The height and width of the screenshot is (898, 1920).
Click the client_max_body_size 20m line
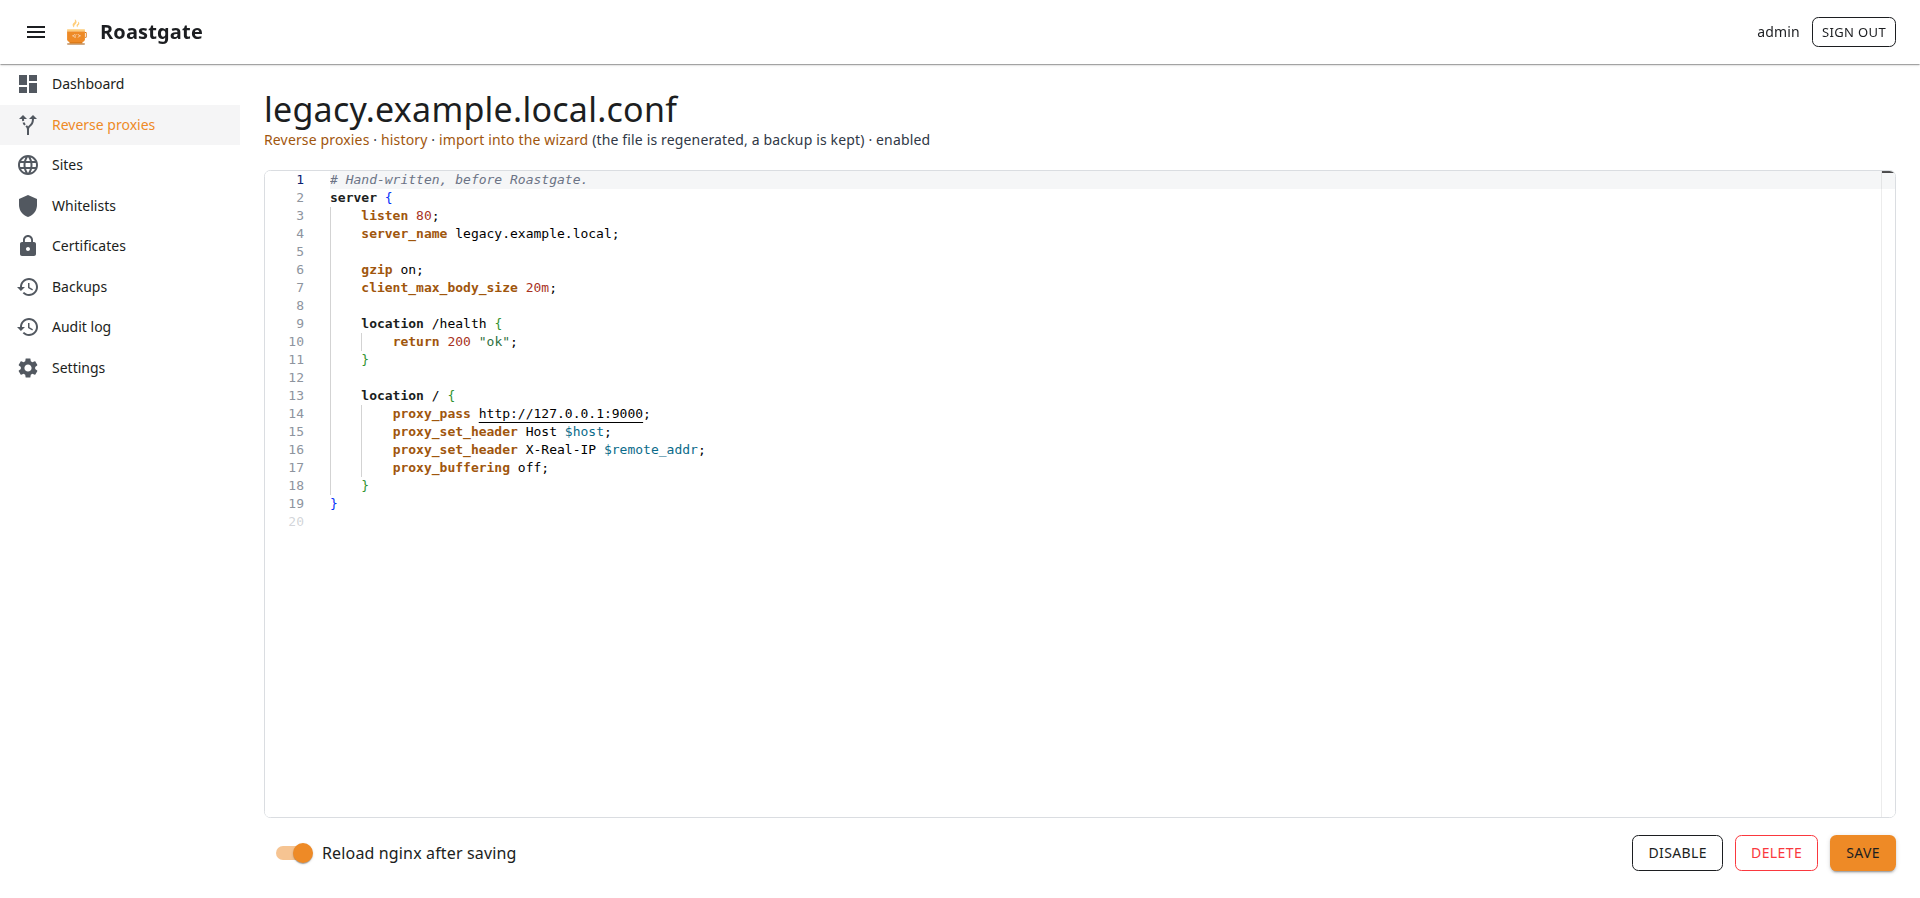coord(459,288)
